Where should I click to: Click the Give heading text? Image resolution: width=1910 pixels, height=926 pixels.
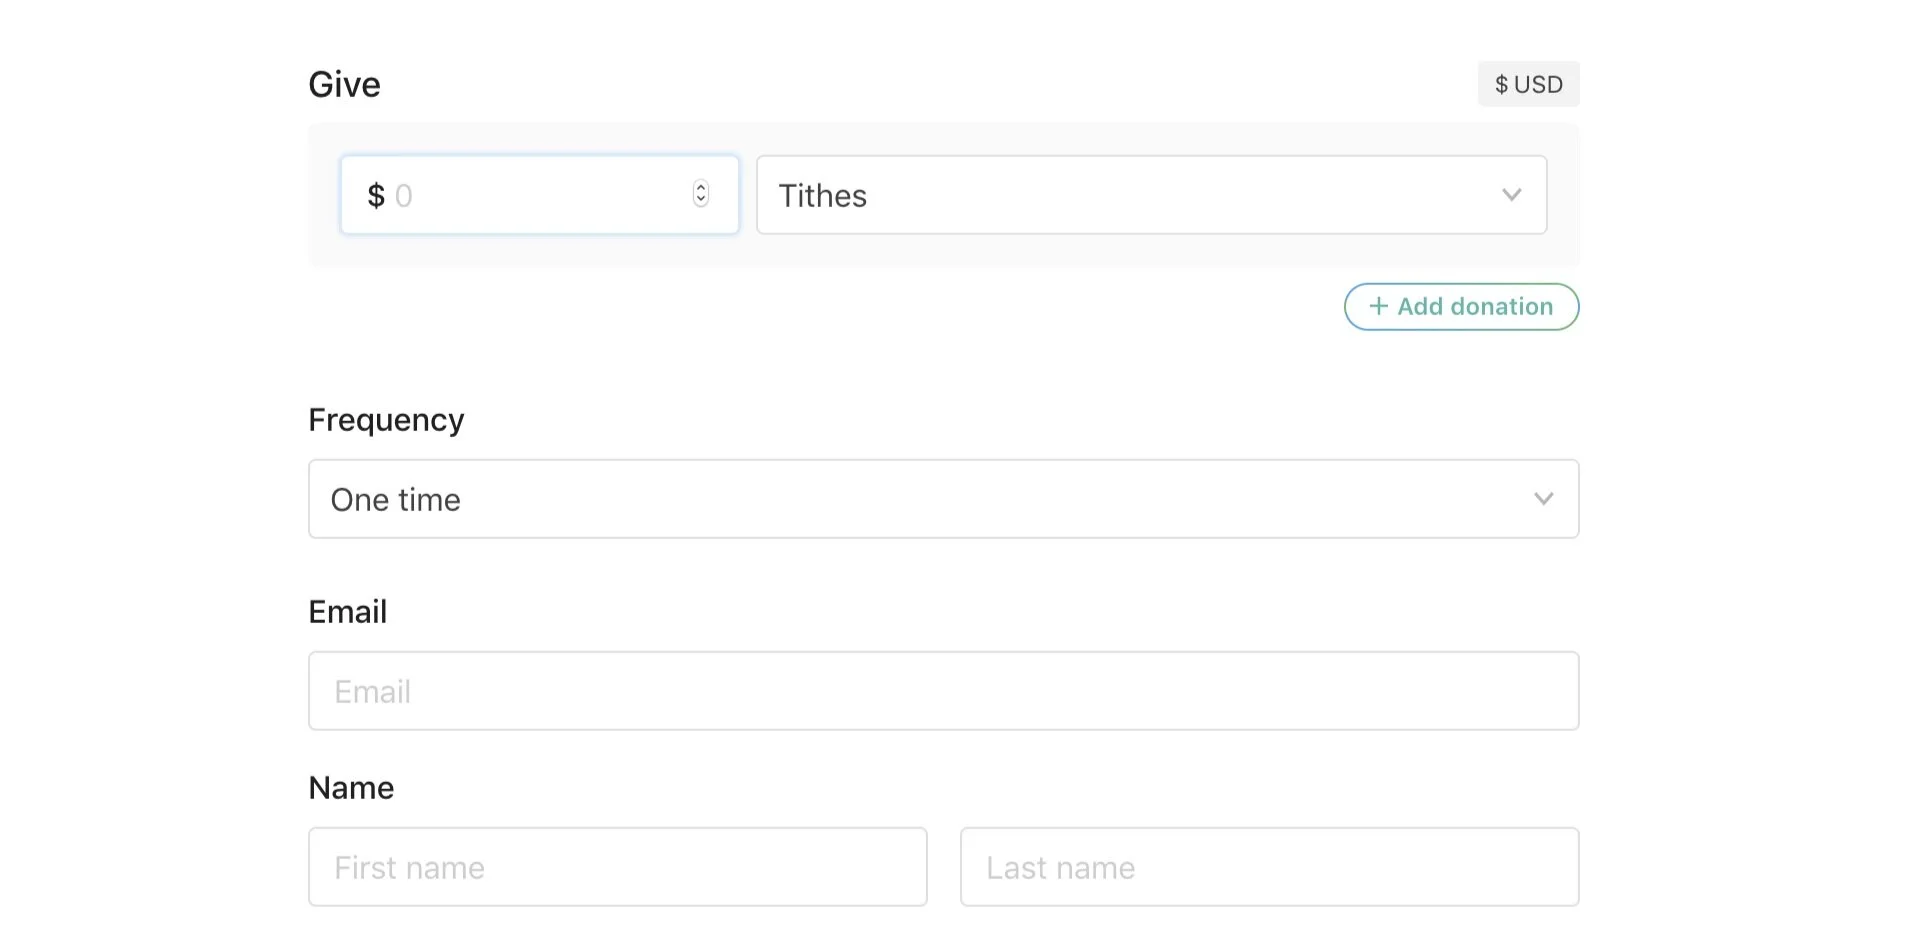[344, 85]
